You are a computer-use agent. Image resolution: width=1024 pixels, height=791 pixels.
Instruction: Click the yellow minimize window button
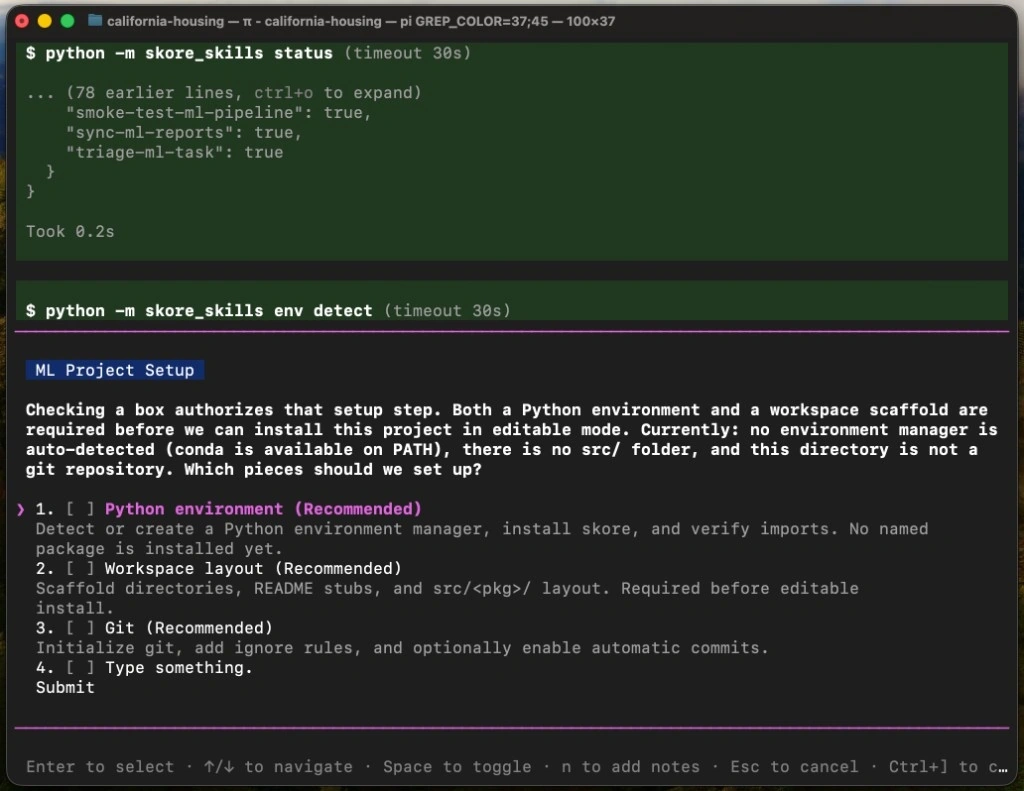click(x=44, y=21)
